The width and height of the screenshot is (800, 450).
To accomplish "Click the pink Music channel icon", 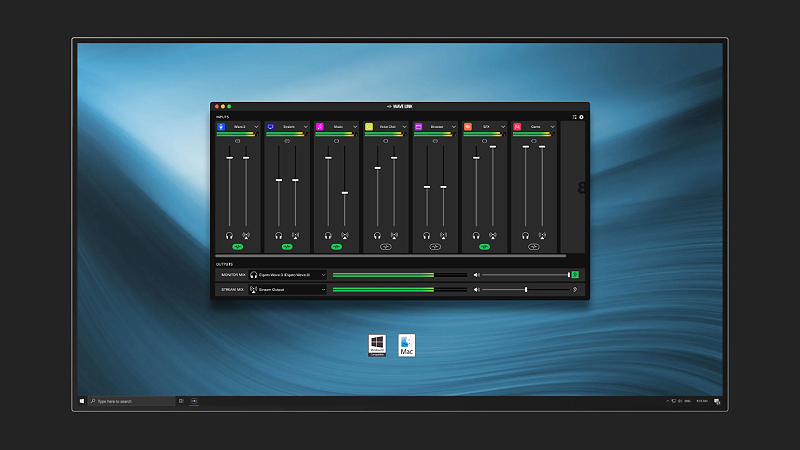I will pos(320,127).
